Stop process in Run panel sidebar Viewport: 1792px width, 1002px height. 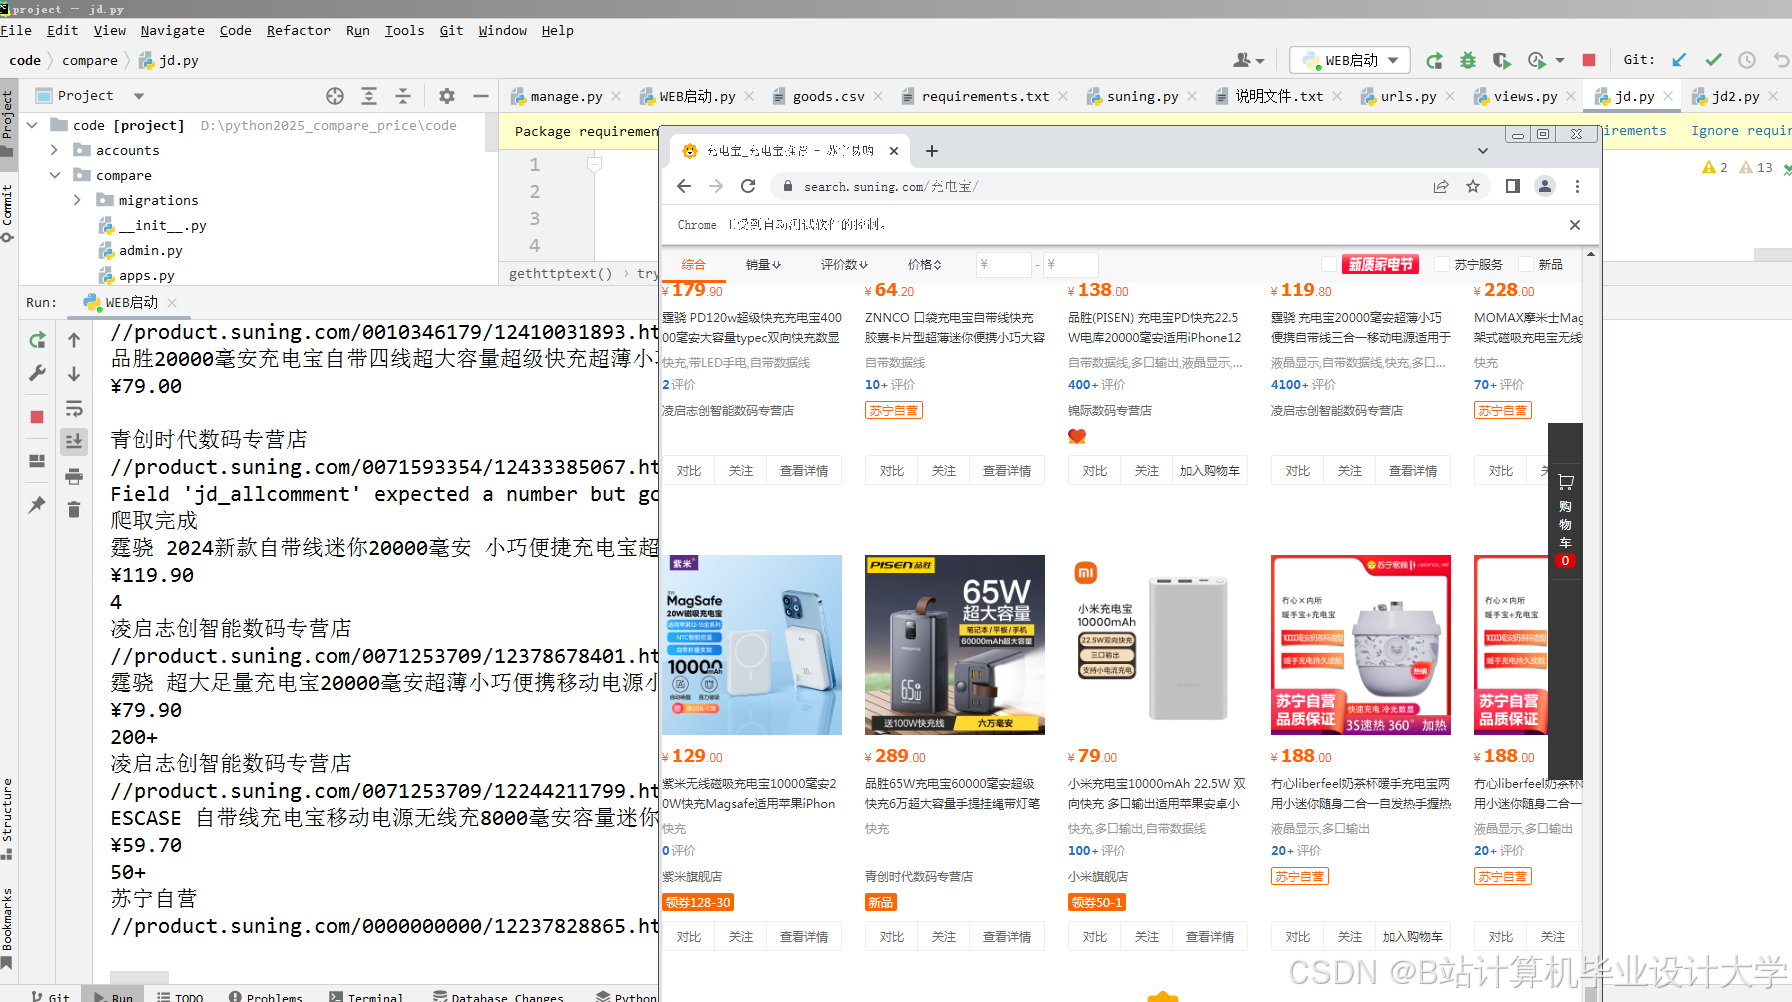coord(37,417)
